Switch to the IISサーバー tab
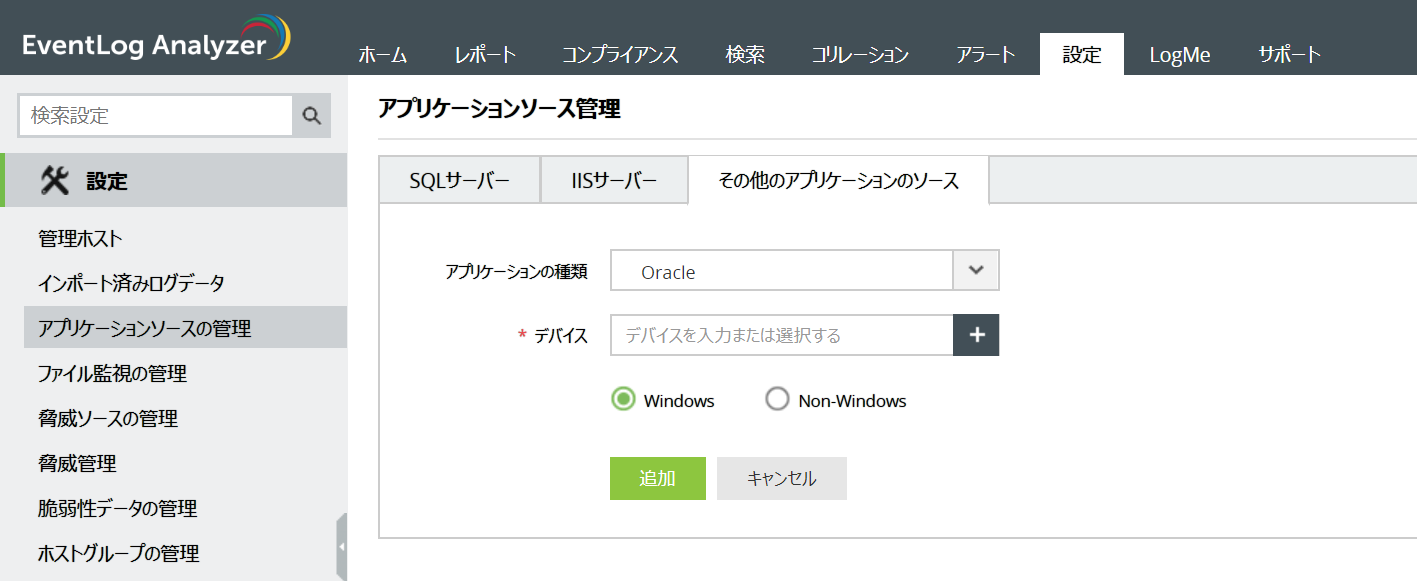The image size is (1417, 581). tap(614, 181)
